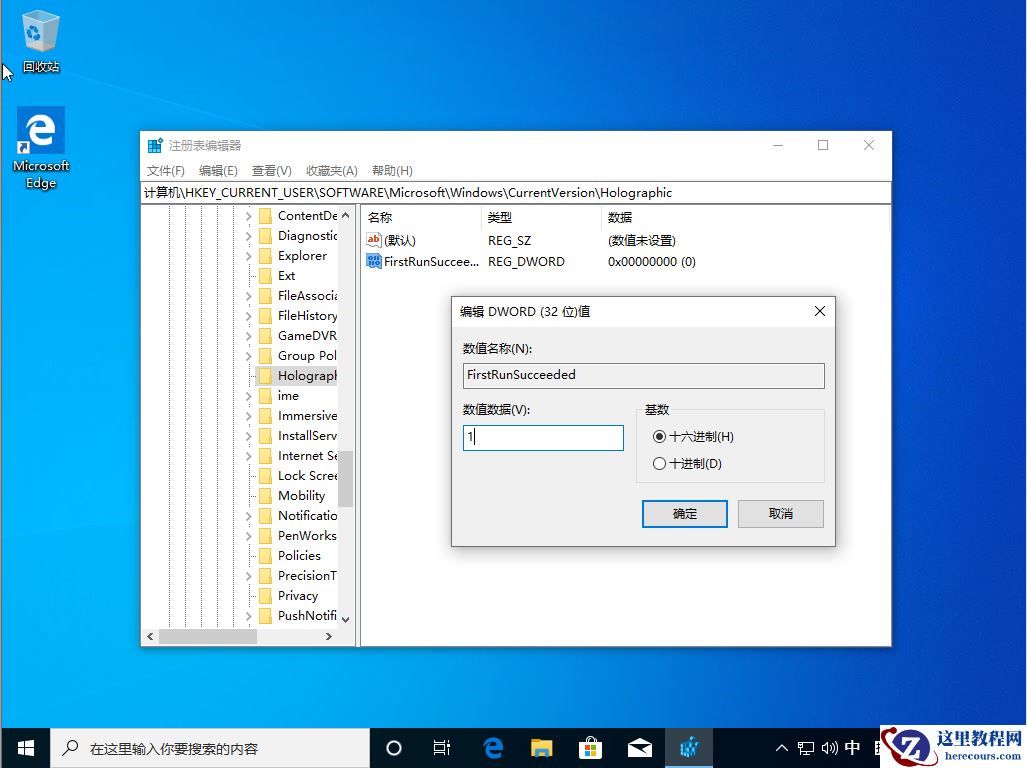
Task: Open the Recycle Bin on the desktop
Action: [39, 28]
